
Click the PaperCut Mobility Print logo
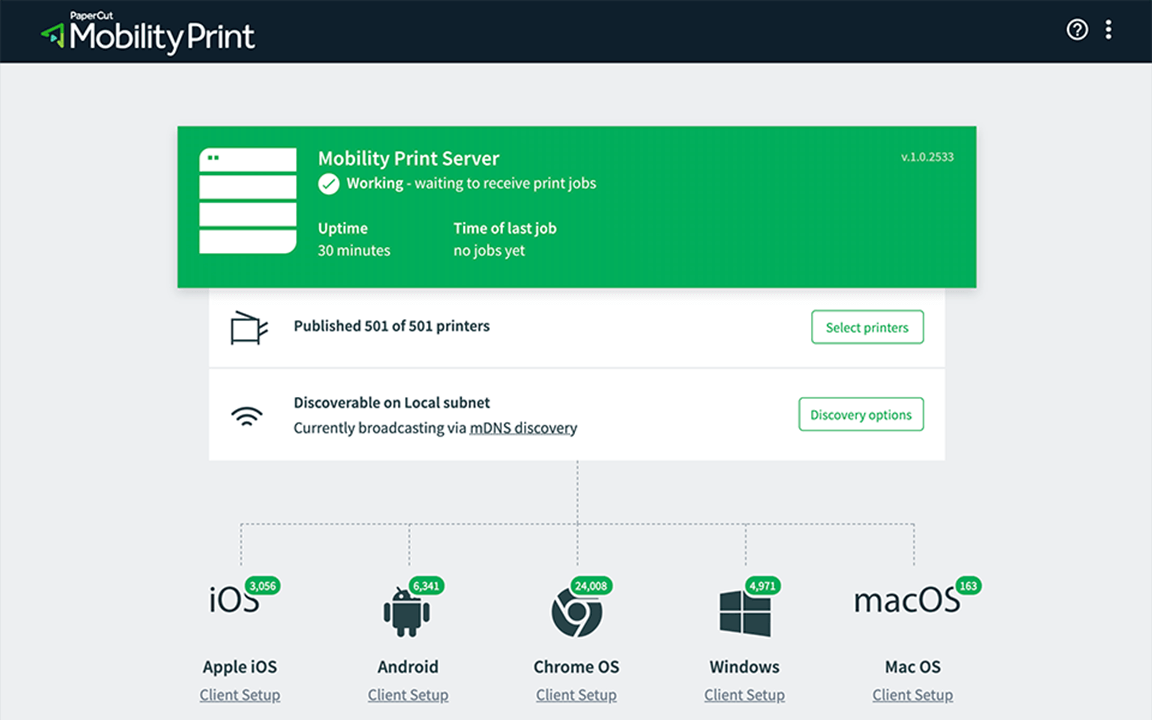[148, 33]
